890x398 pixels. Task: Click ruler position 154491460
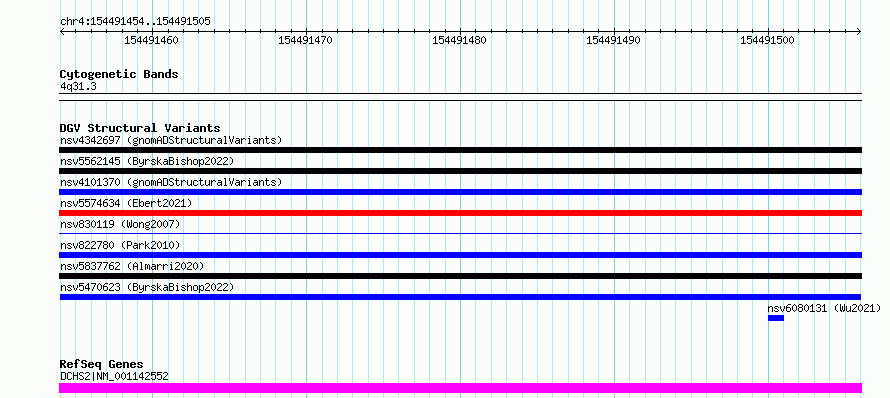click(152, 40)
